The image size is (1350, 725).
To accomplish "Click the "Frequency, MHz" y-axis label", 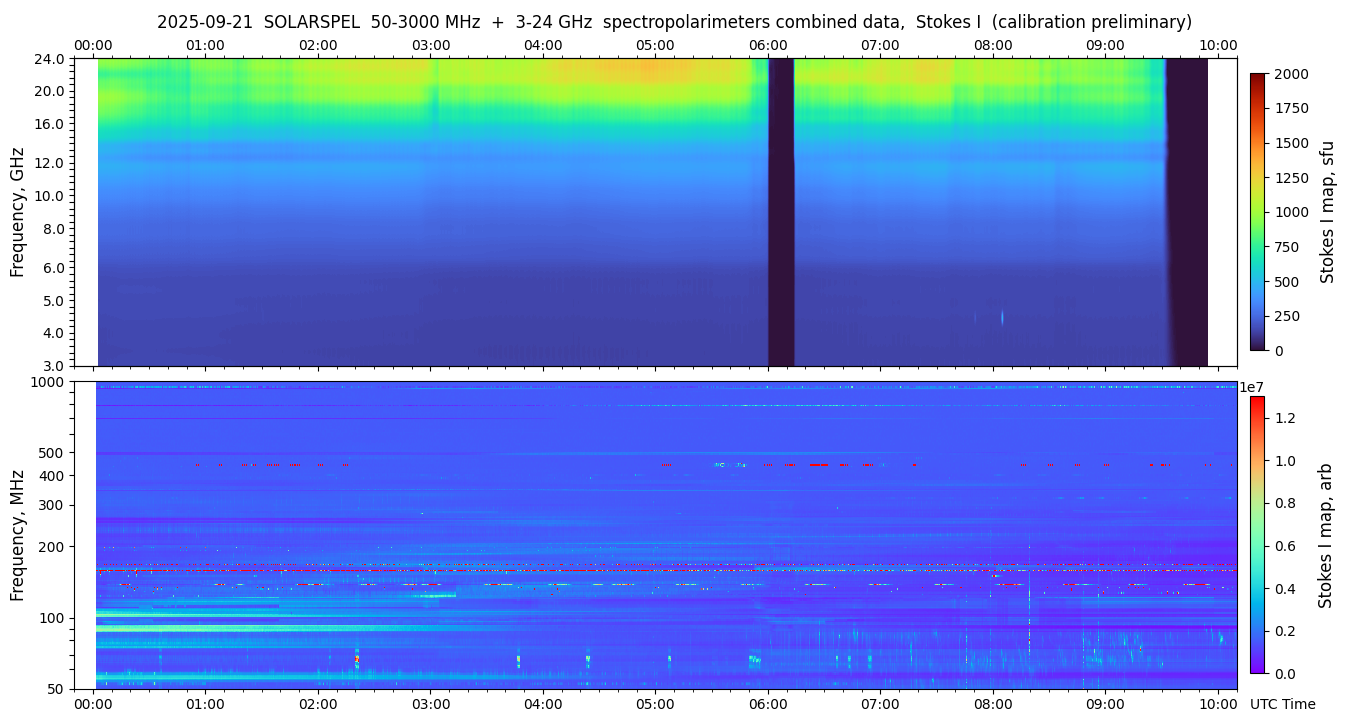I will (x=17, y=535).
